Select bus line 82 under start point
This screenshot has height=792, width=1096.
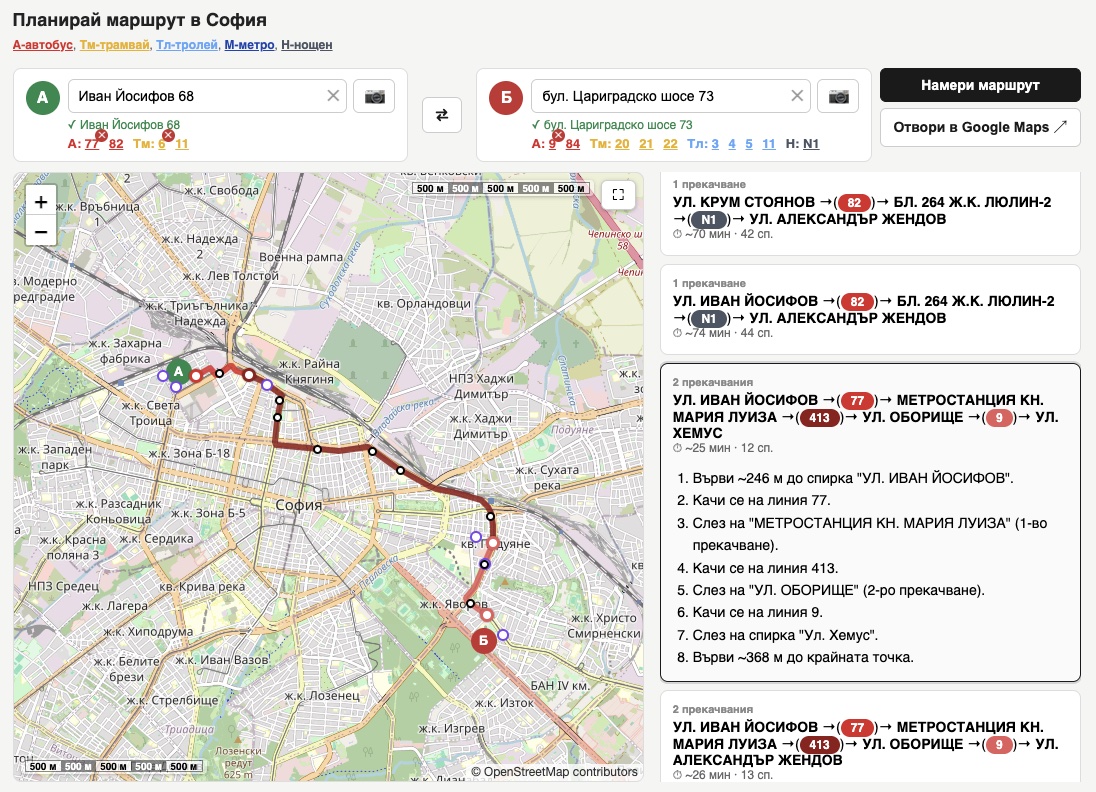point(116,144)
